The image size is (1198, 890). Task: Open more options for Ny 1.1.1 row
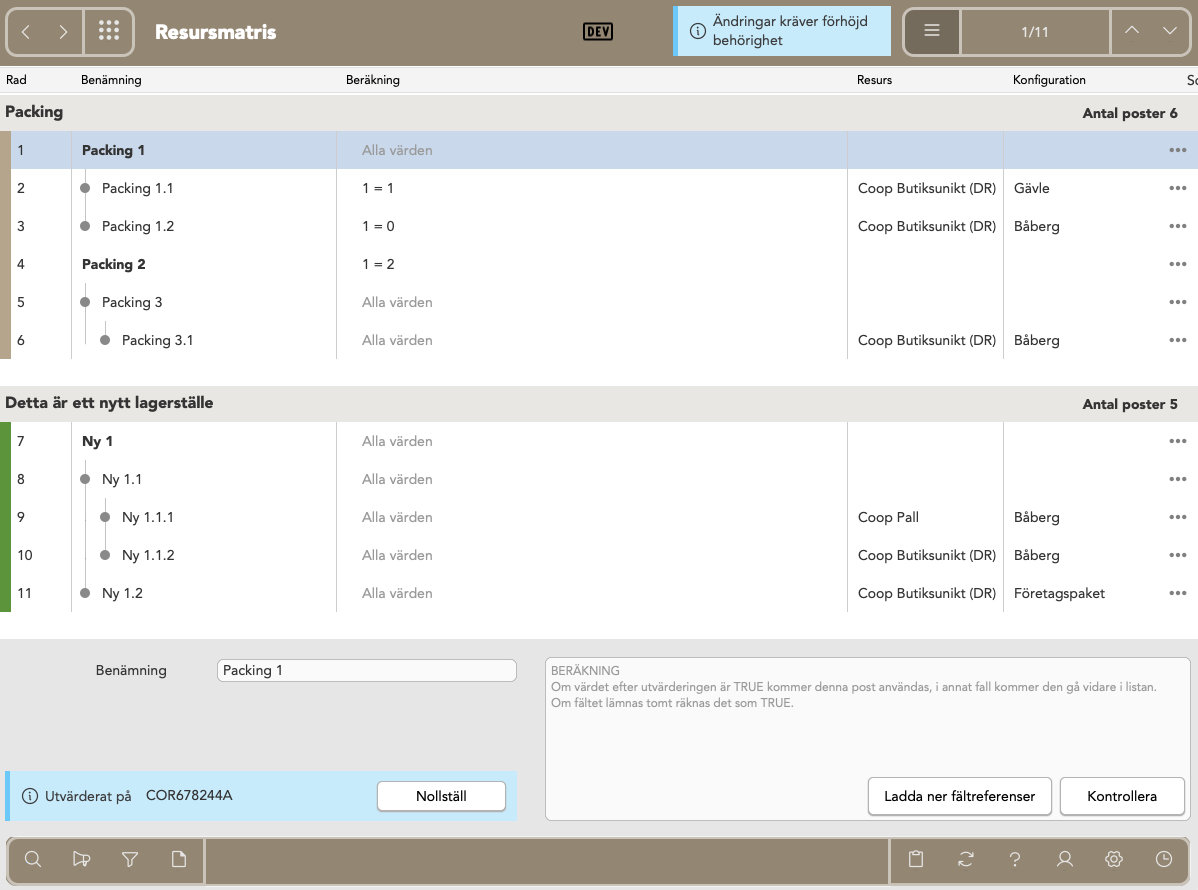click(1177, 517)
